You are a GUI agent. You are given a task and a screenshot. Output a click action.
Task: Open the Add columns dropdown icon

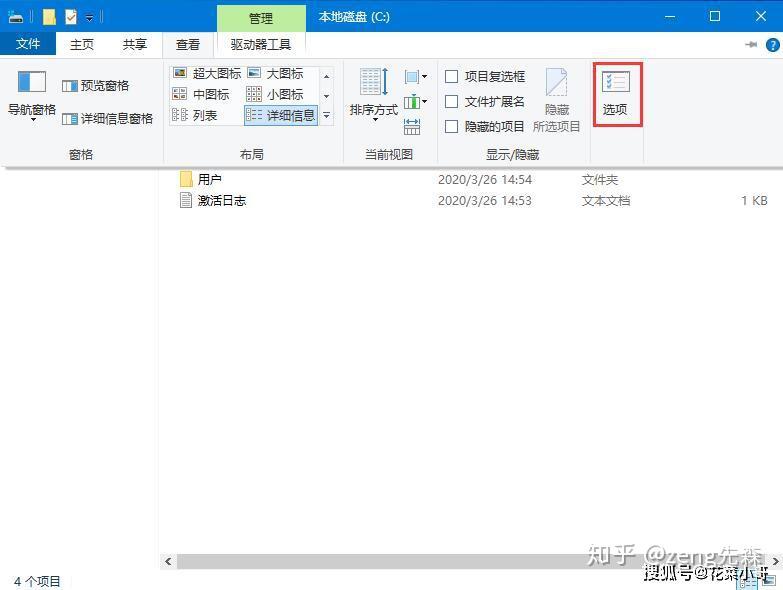coord(415,102)
